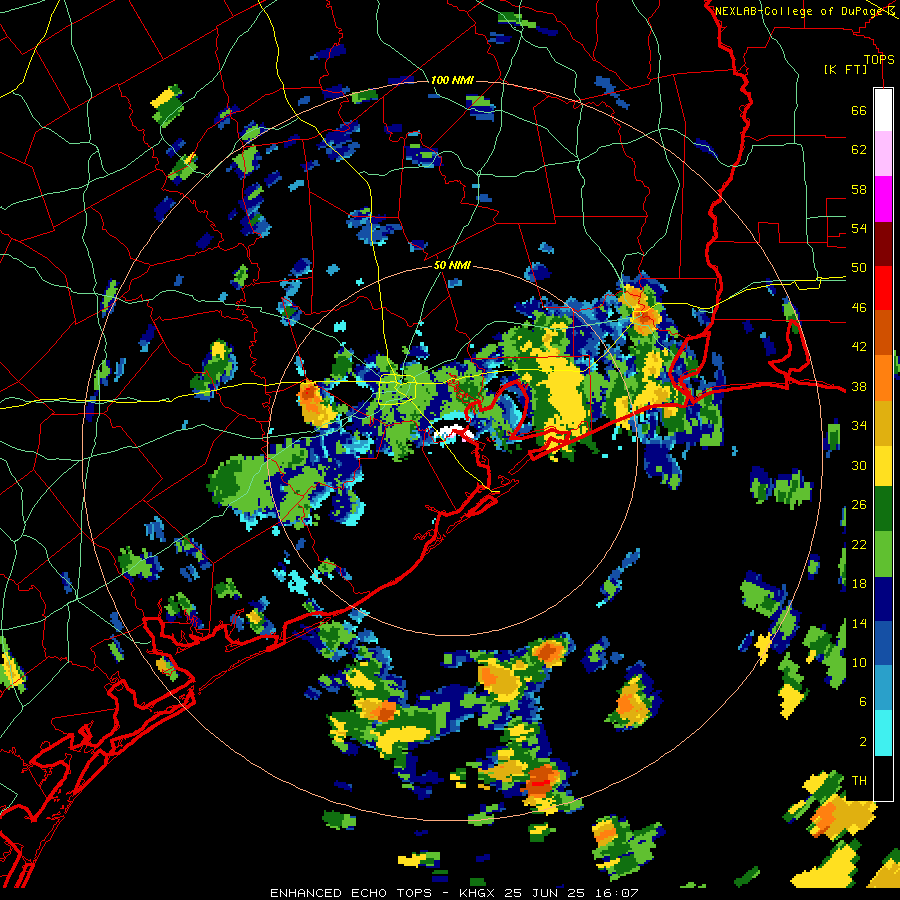The image size is (900, 900).
Task: Click the 58 value on legend scale
Action: click(x=859, y=189)
